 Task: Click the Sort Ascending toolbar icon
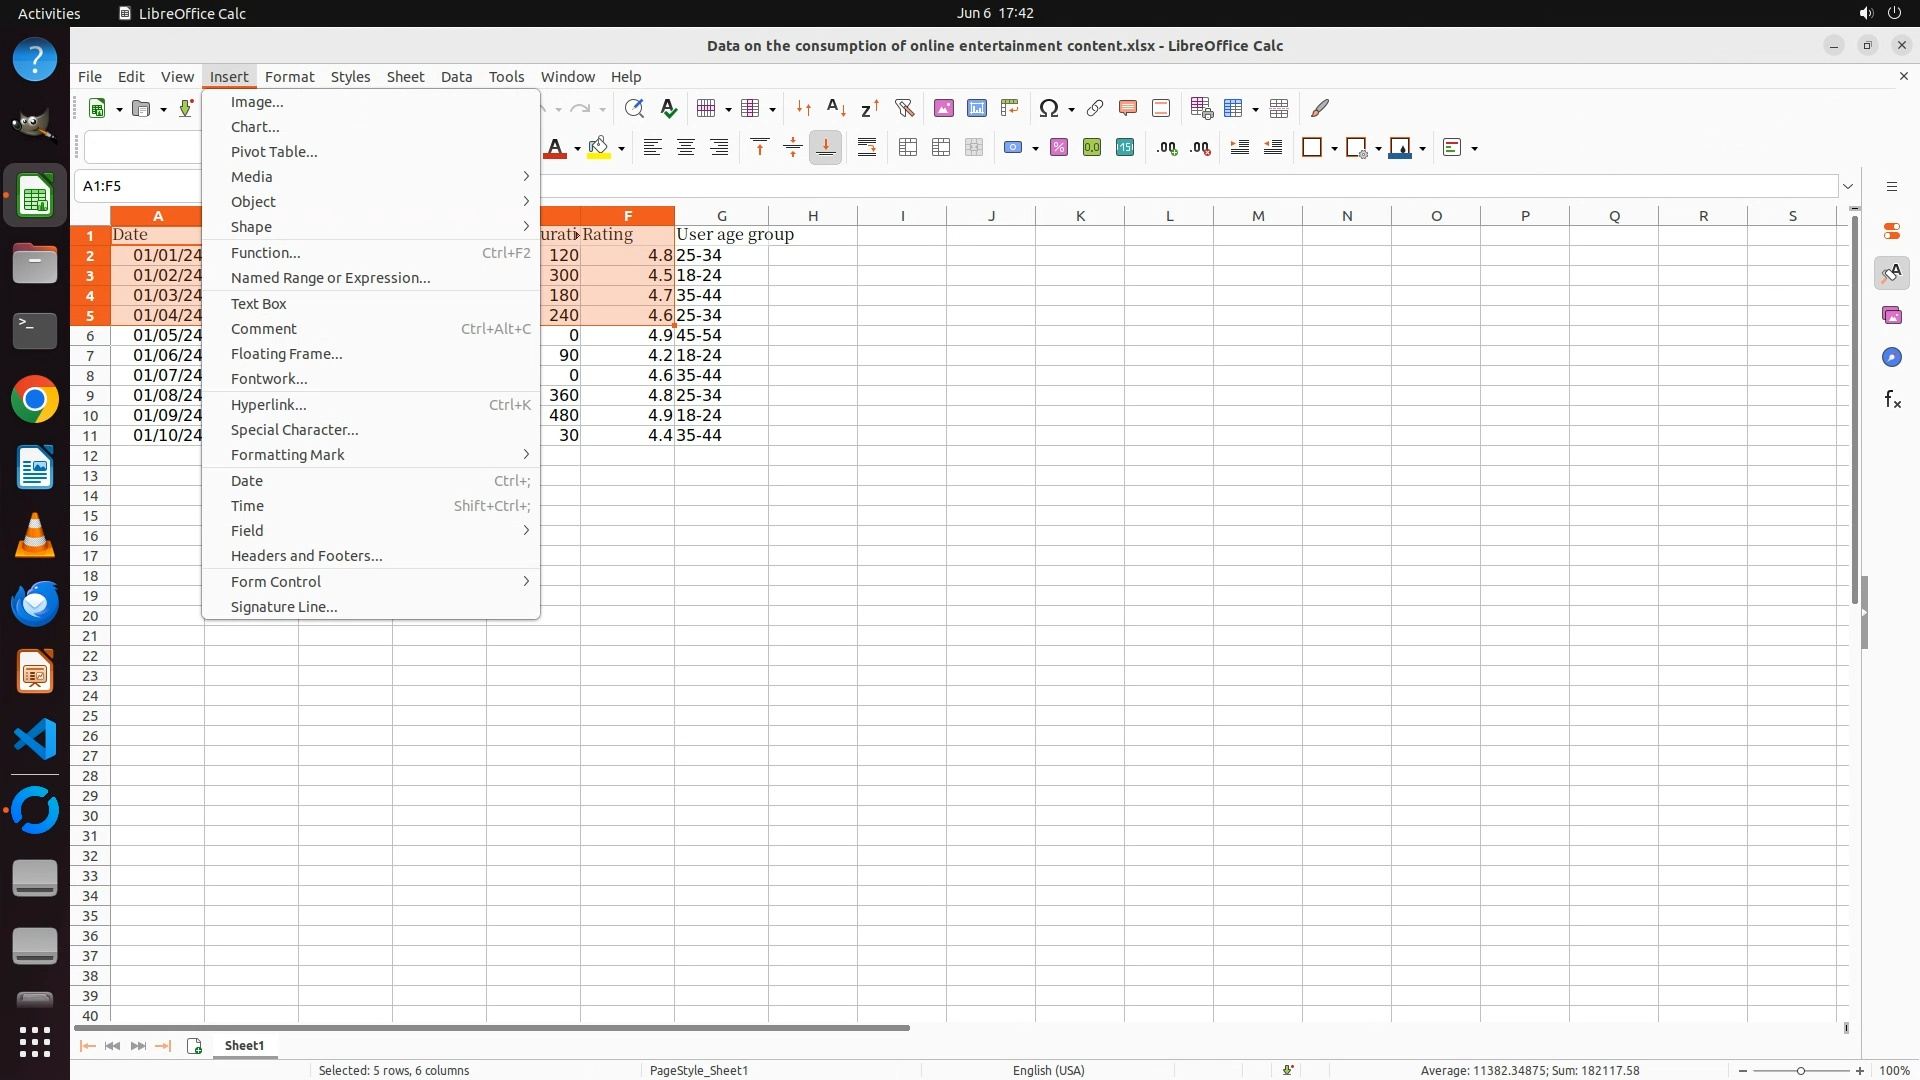pos(836,108)
